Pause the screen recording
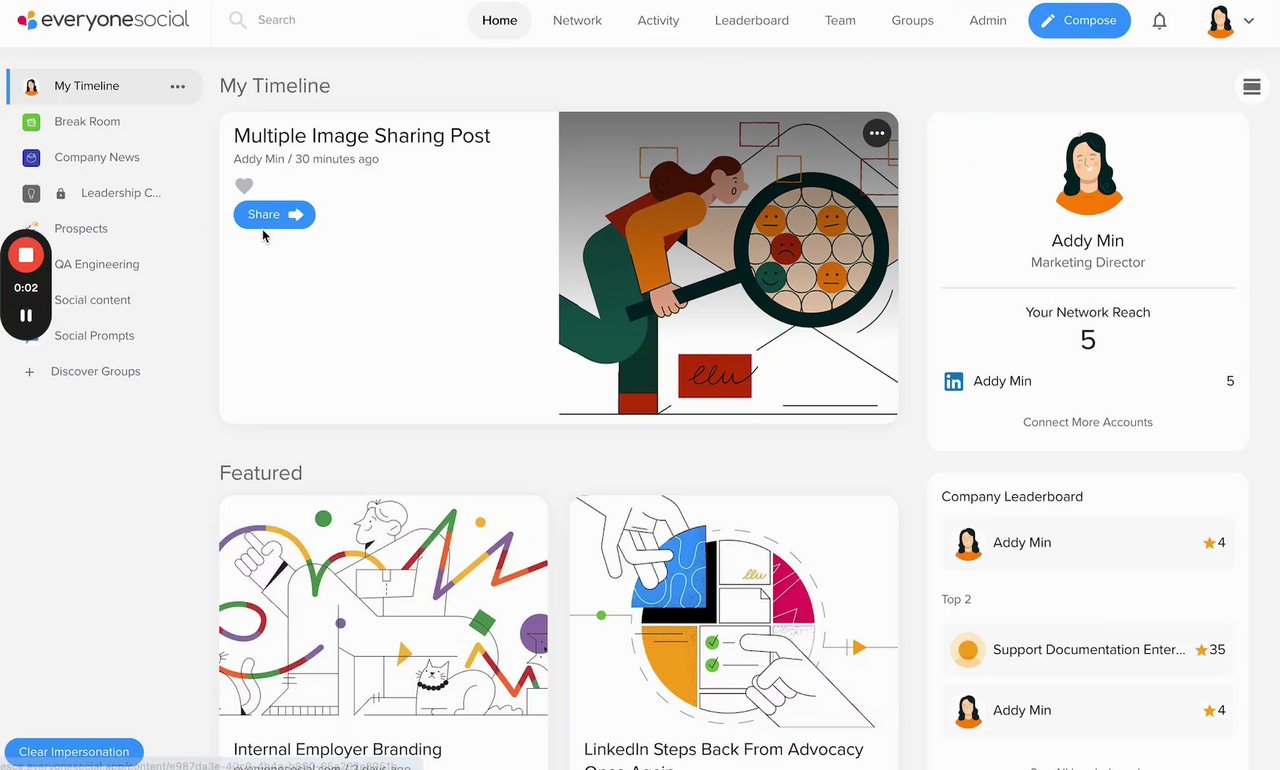Viewport: 1280px width, 770px height. point(26,315)
